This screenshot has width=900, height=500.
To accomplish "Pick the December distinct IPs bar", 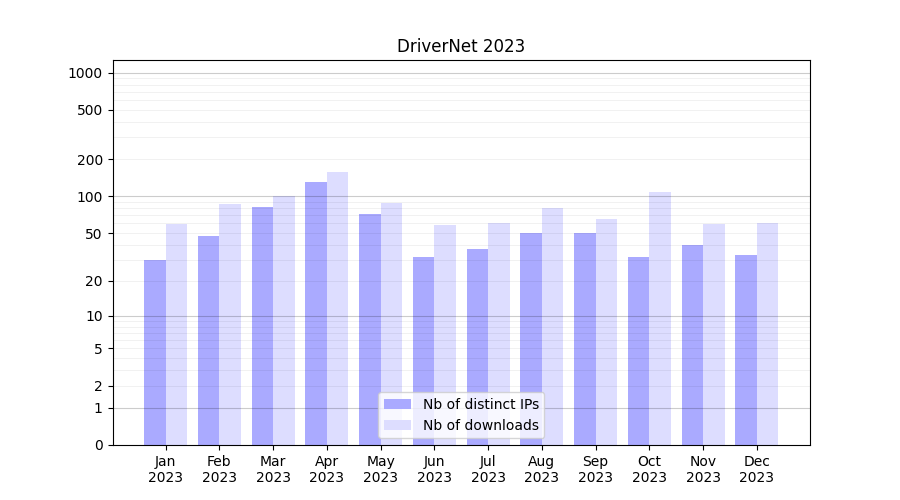I will pyautogui.click(x=746, y=350).
